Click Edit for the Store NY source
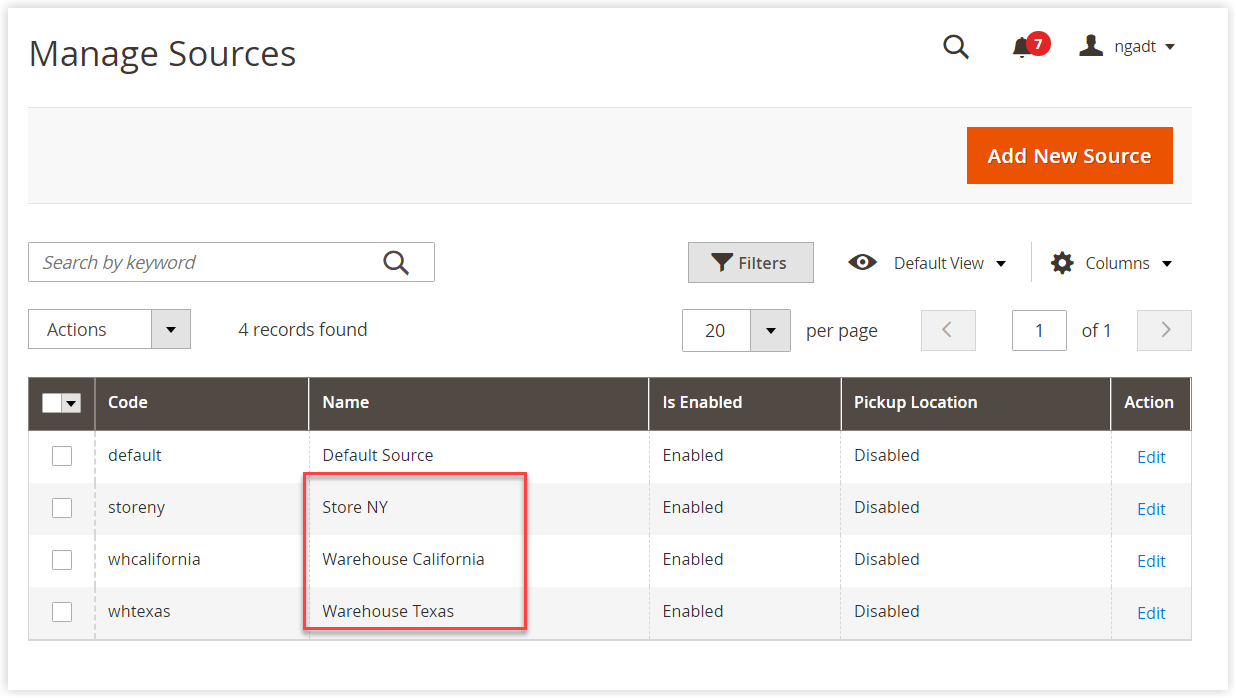Image resolution: width=1236 pixels, height=698 pixels. tap(1151, 509)
